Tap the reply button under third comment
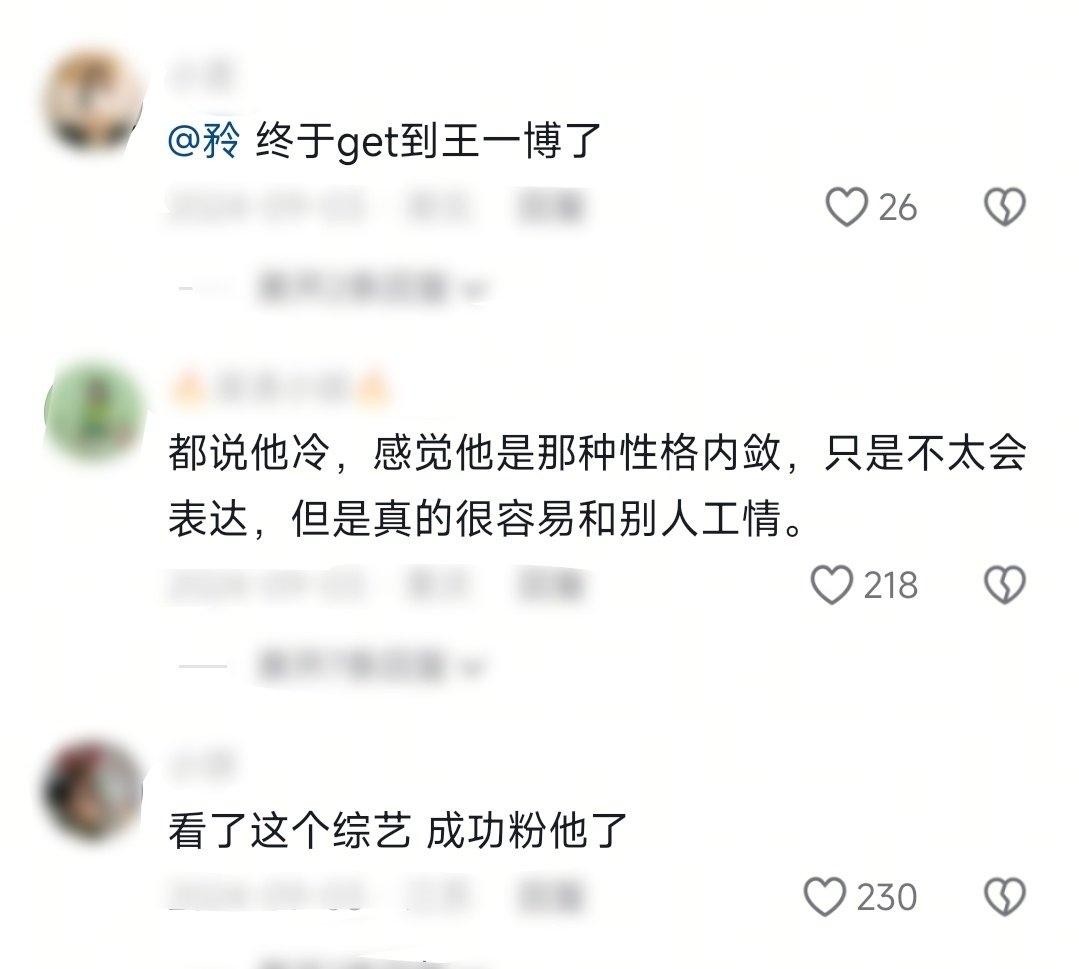 pyautogui.click(x=551, y=896)
